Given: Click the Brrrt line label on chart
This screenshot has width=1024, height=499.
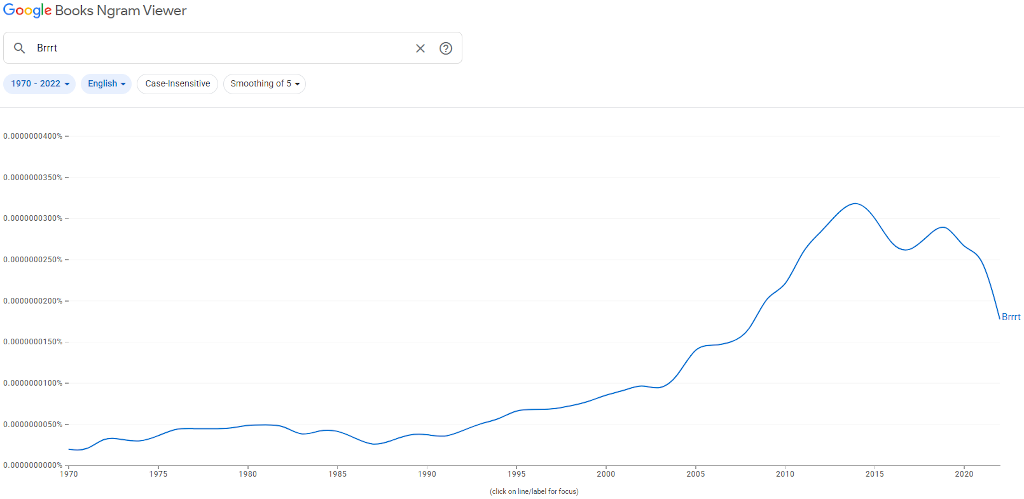Looking at the screenshot, I should pyautogui.click(x=1011, y=317).
